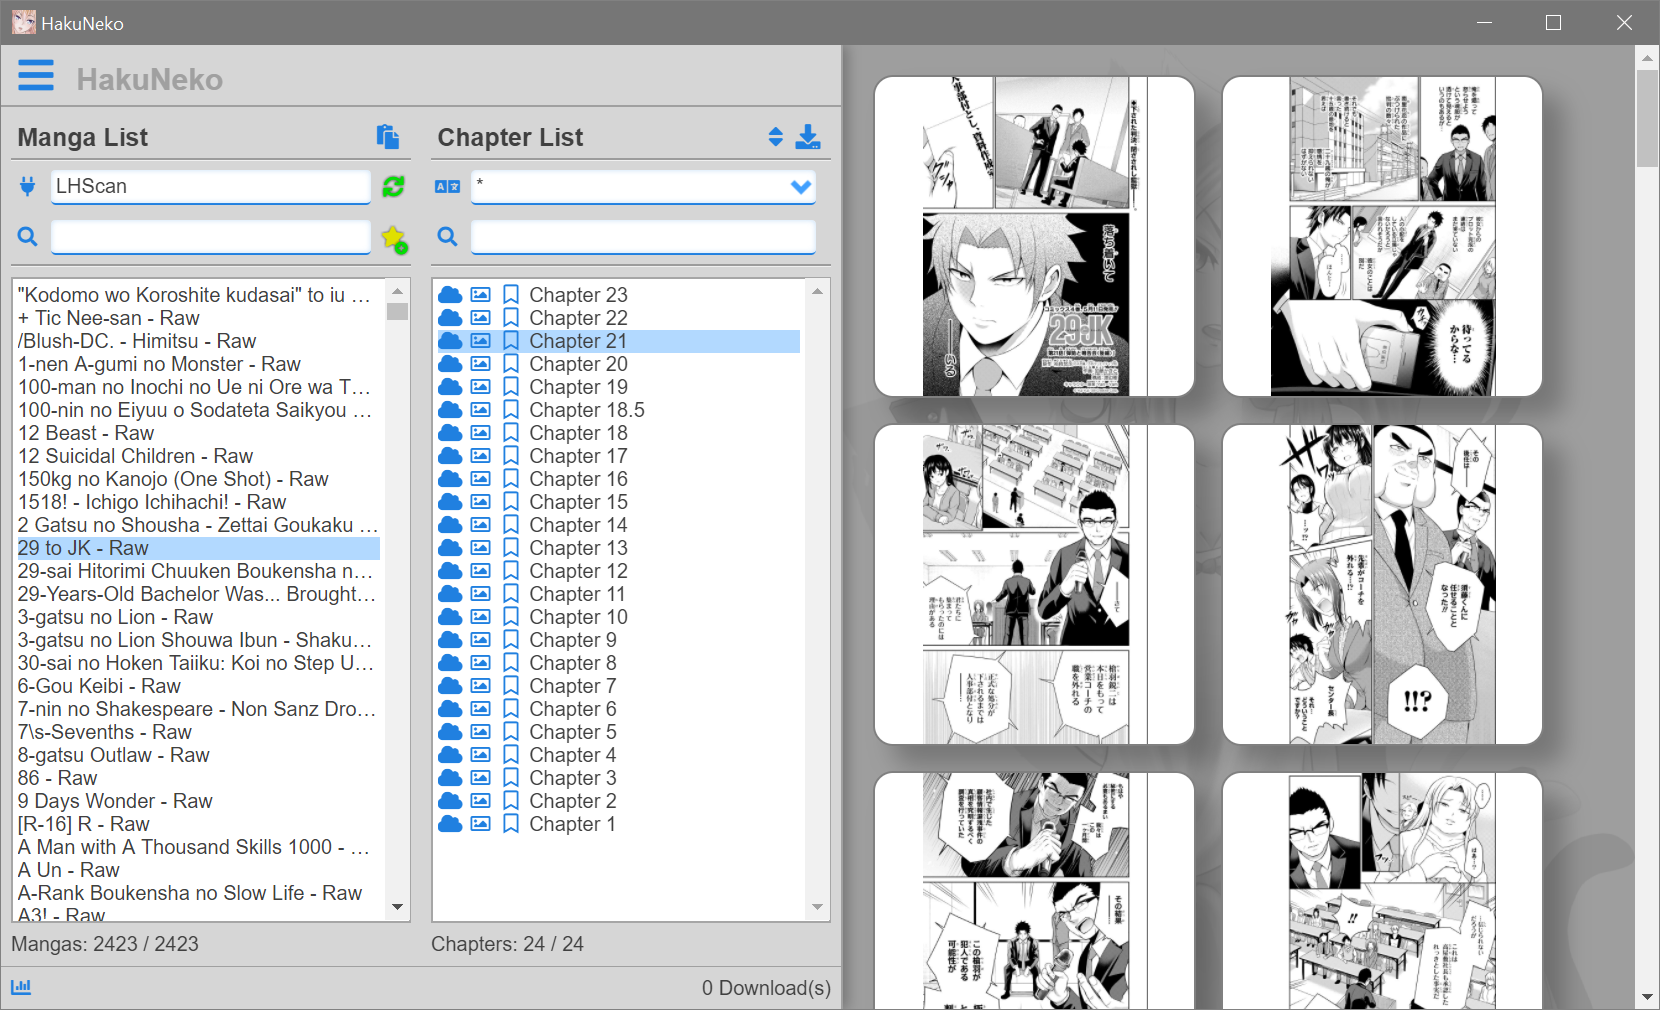Click the plug connector icon beside LHScan
Screen dimensions: 1660x1010
27,186
